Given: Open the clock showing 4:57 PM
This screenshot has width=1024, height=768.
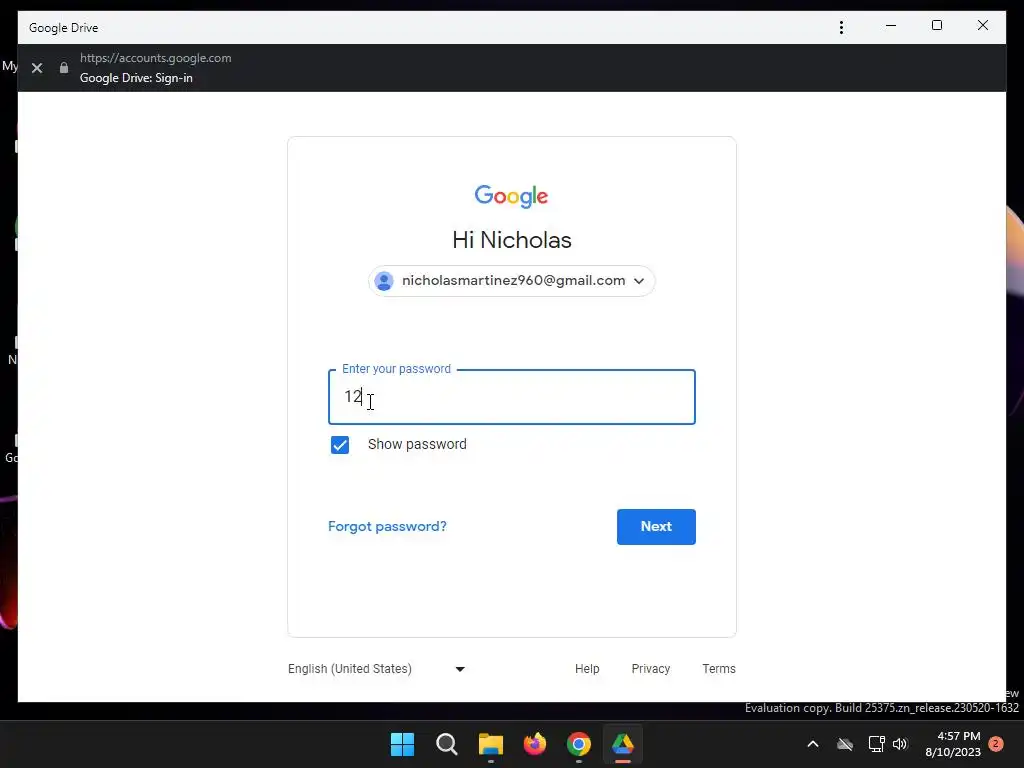Looking at the screenshot, I should click(x=953, y=744).
